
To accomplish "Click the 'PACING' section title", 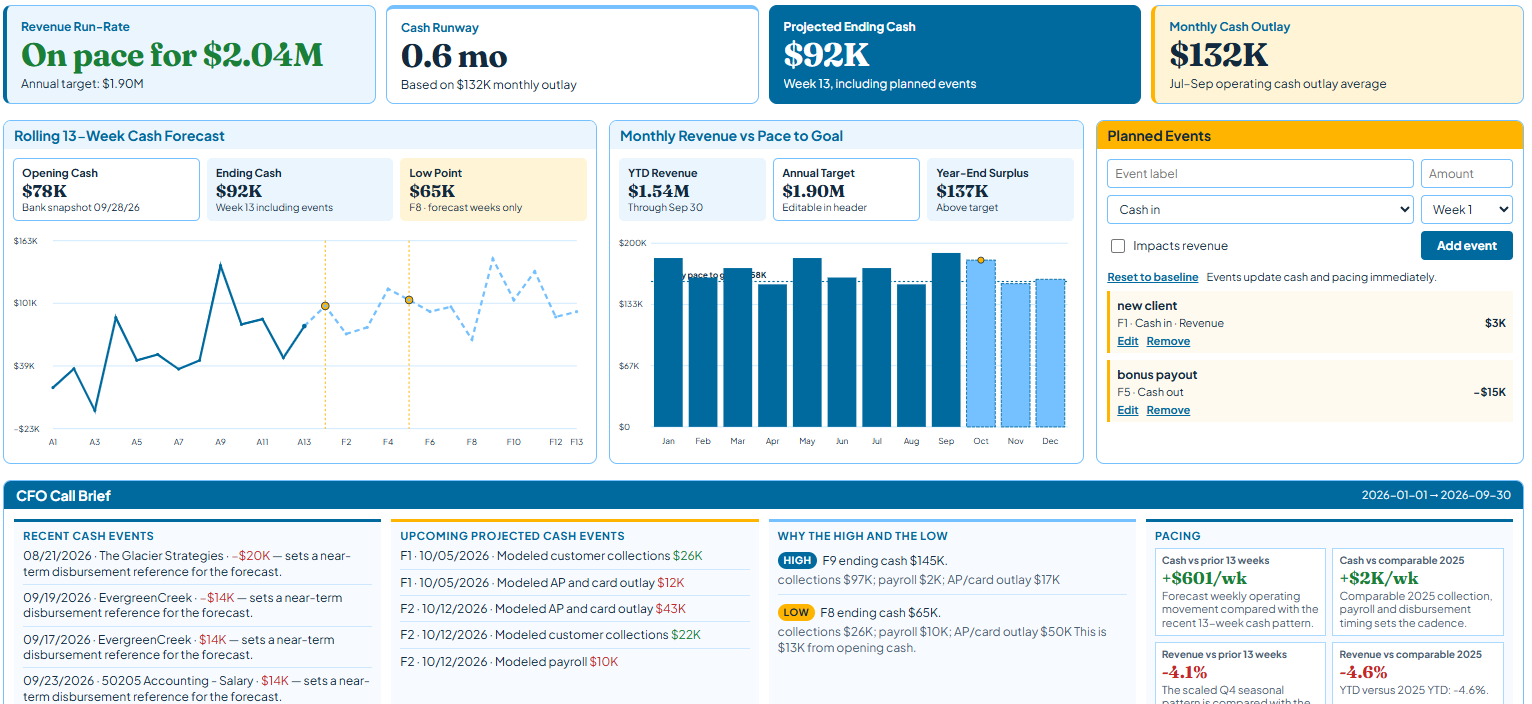I will [1177, 536].
